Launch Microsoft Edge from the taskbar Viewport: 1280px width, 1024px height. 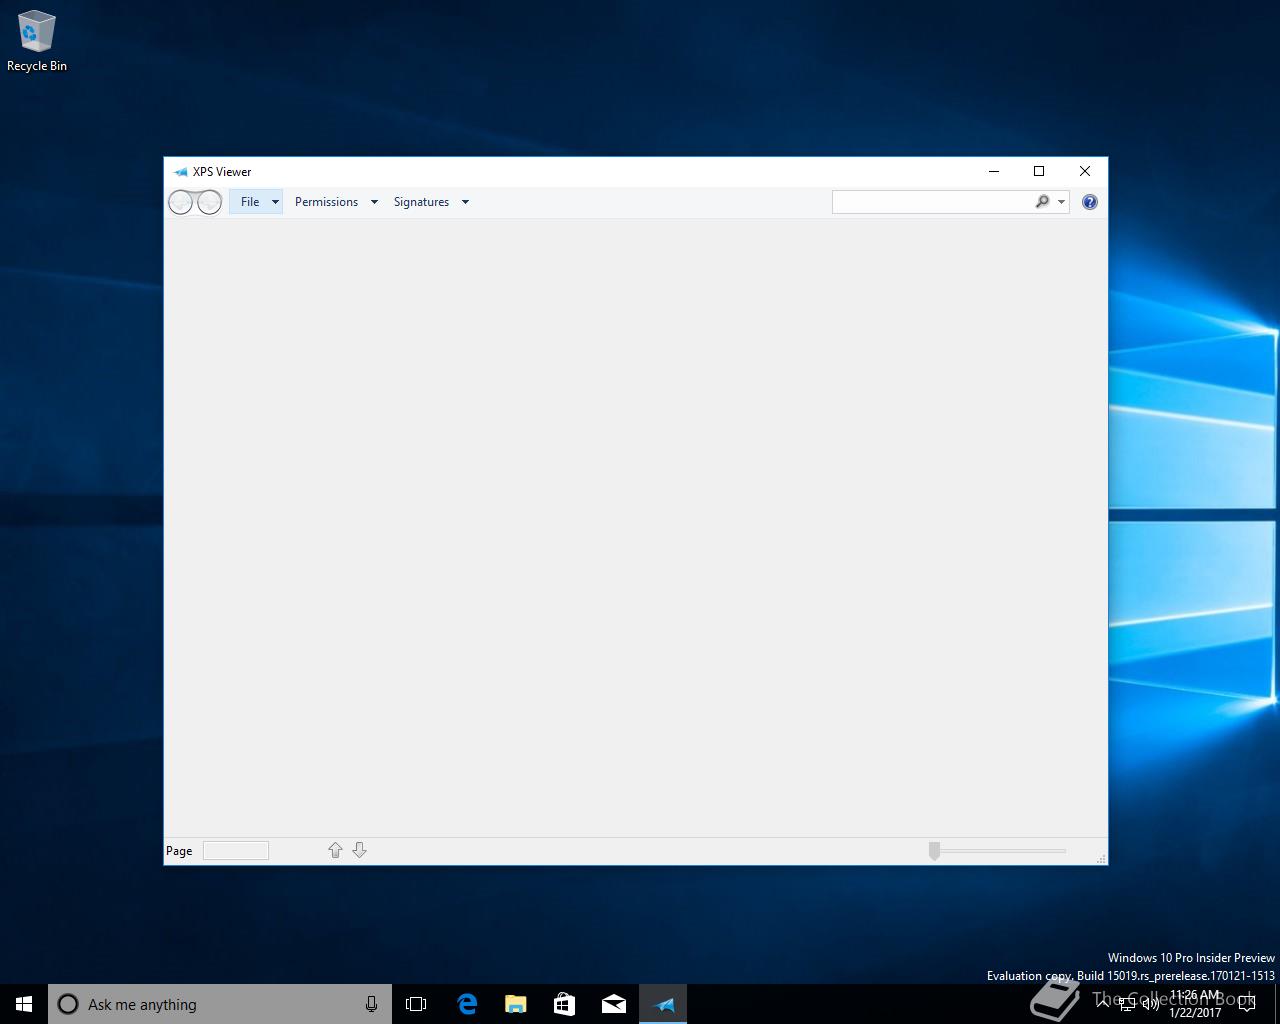pyautogui.click(x=466, y=1004)
